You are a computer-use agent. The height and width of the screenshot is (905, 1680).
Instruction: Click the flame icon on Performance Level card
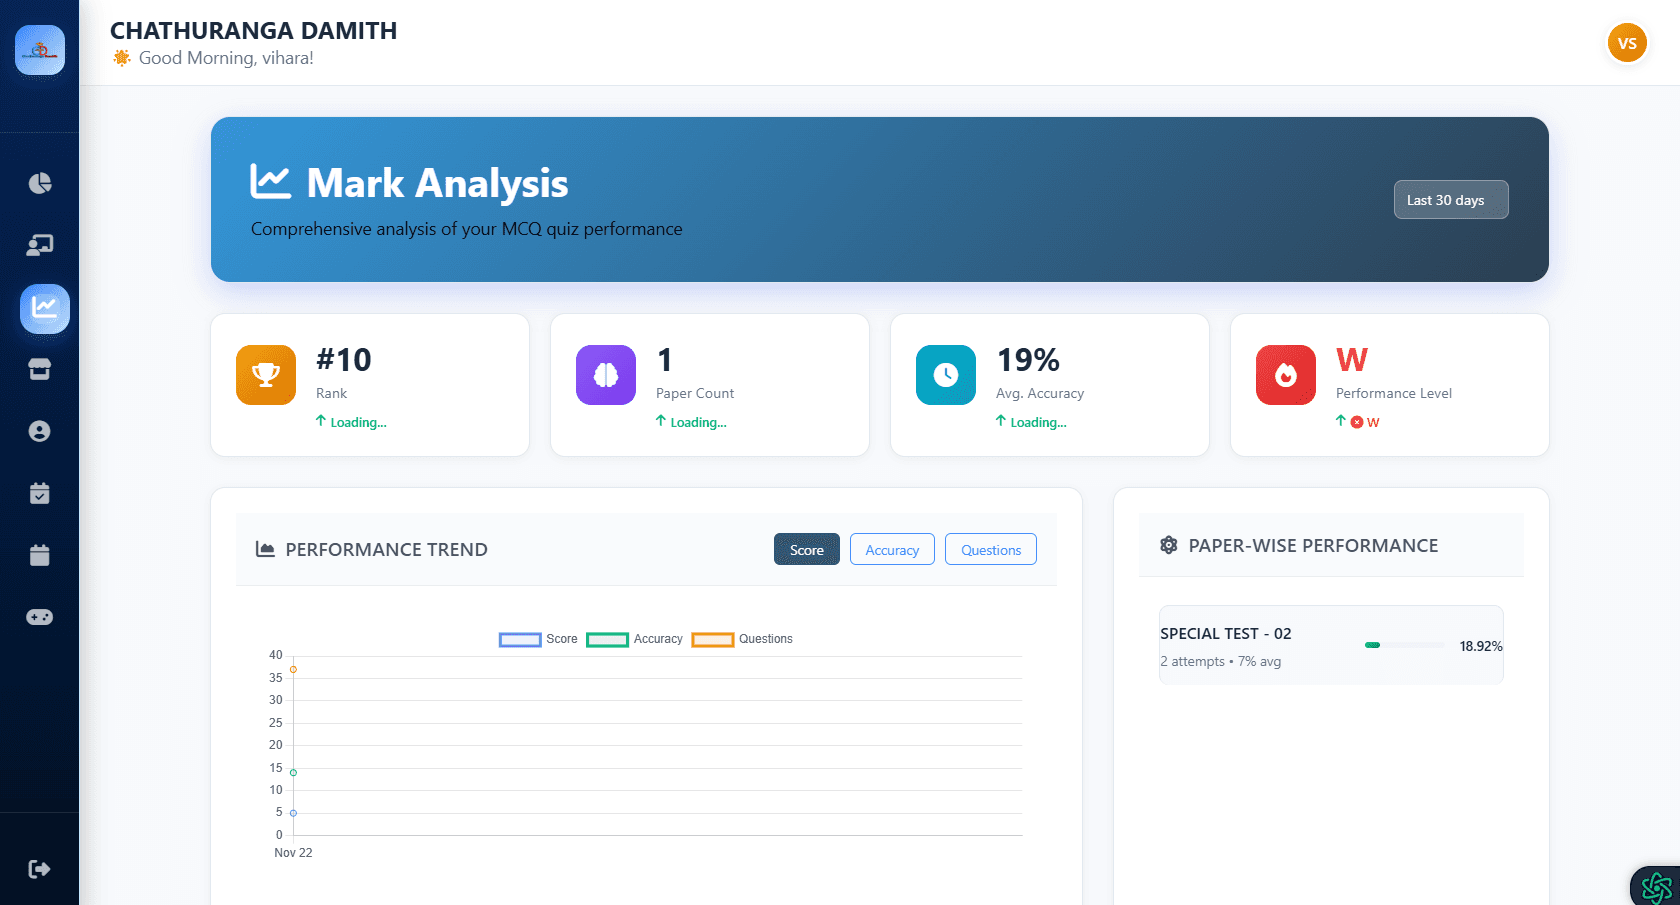pos(1285,375)
